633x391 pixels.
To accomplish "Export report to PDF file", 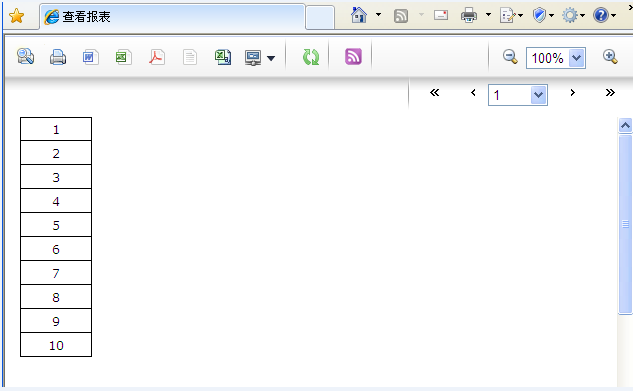I will coord(157,57).
